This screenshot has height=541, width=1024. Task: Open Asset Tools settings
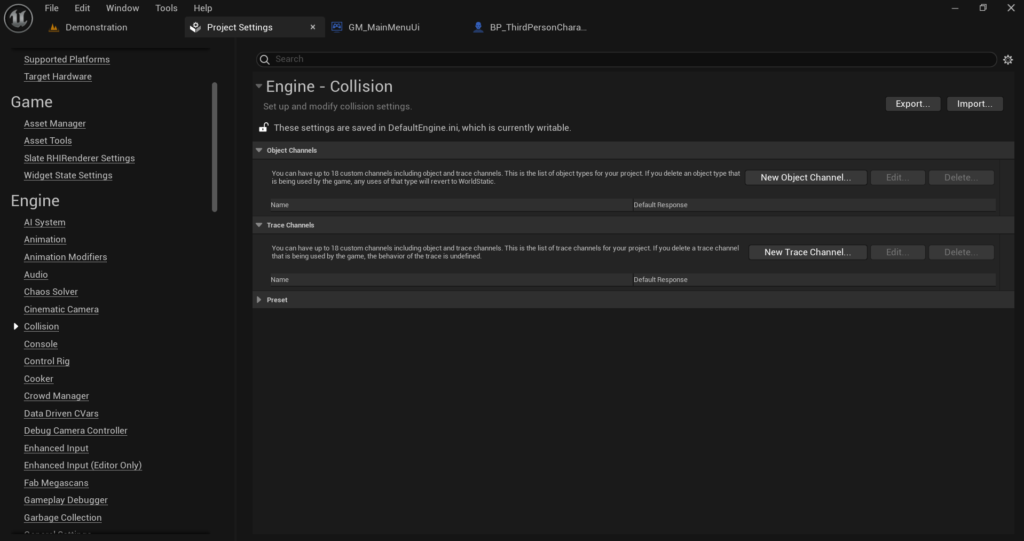(x=48, y=140)
